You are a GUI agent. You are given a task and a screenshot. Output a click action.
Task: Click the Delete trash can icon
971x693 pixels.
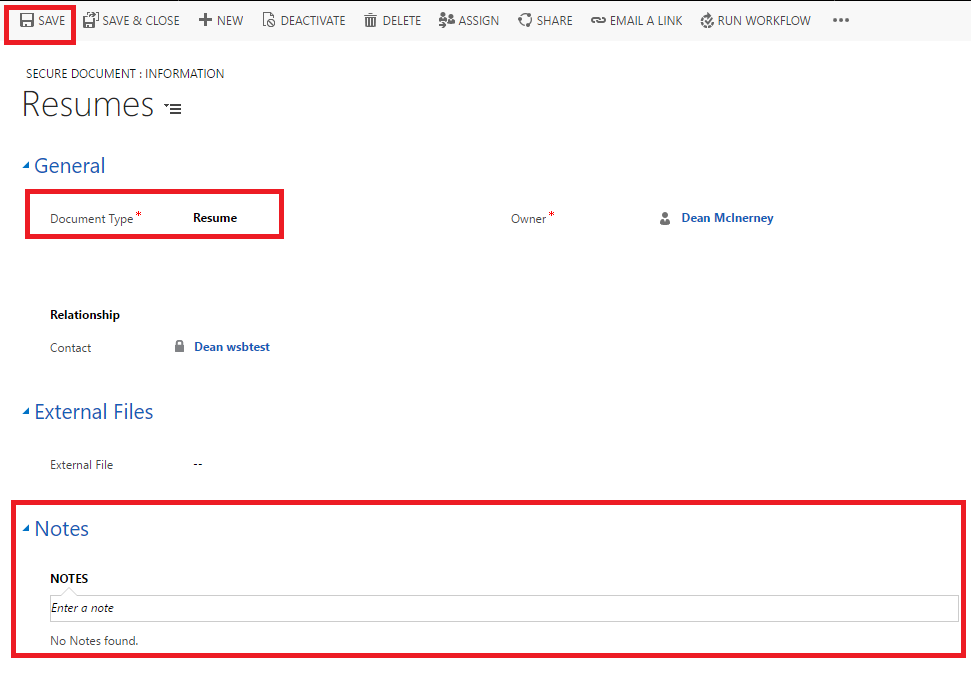pyautogui.click(x=370, y=20)
